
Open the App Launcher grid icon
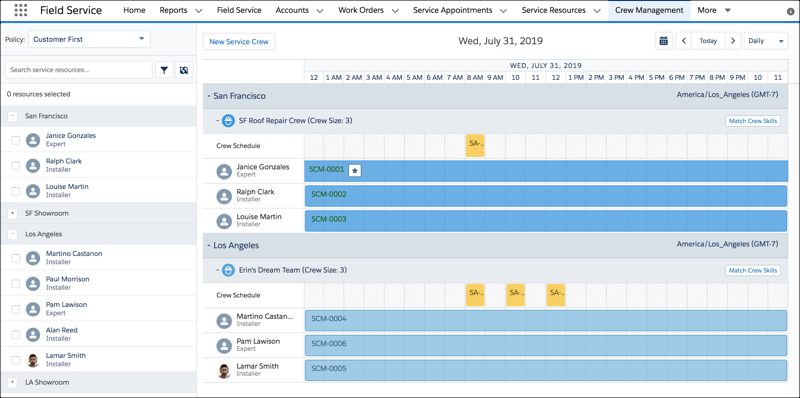coord(20,10)
